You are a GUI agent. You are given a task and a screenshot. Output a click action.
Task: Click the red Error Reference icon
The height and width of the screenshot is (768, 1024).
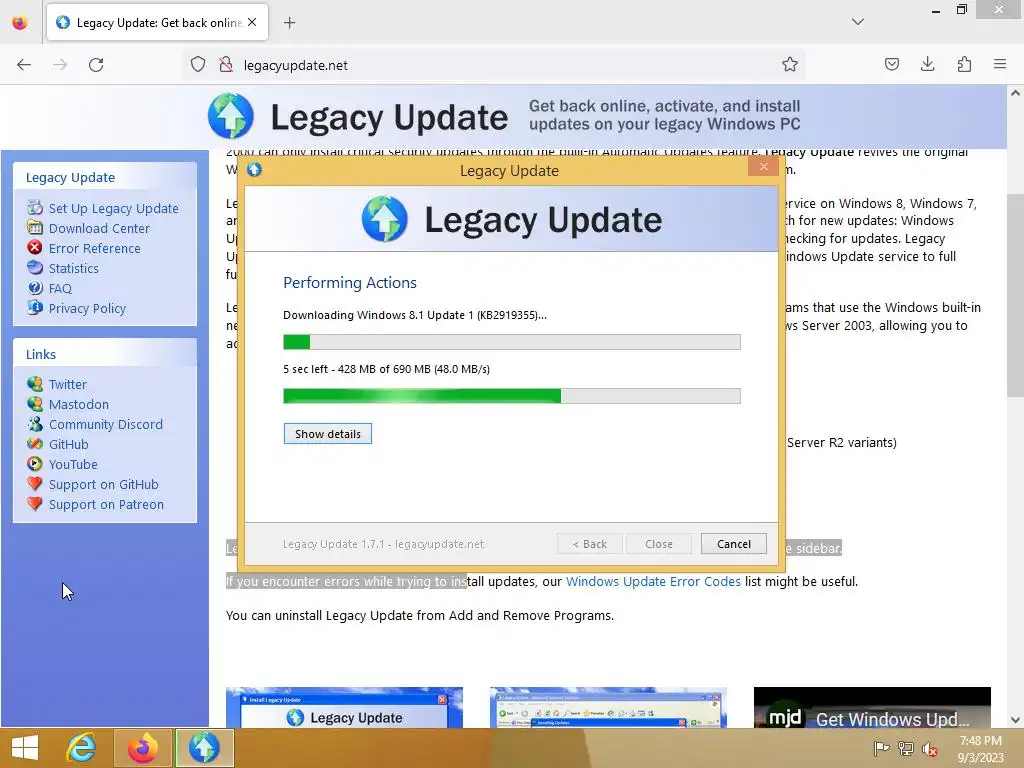tap(35, 248)
